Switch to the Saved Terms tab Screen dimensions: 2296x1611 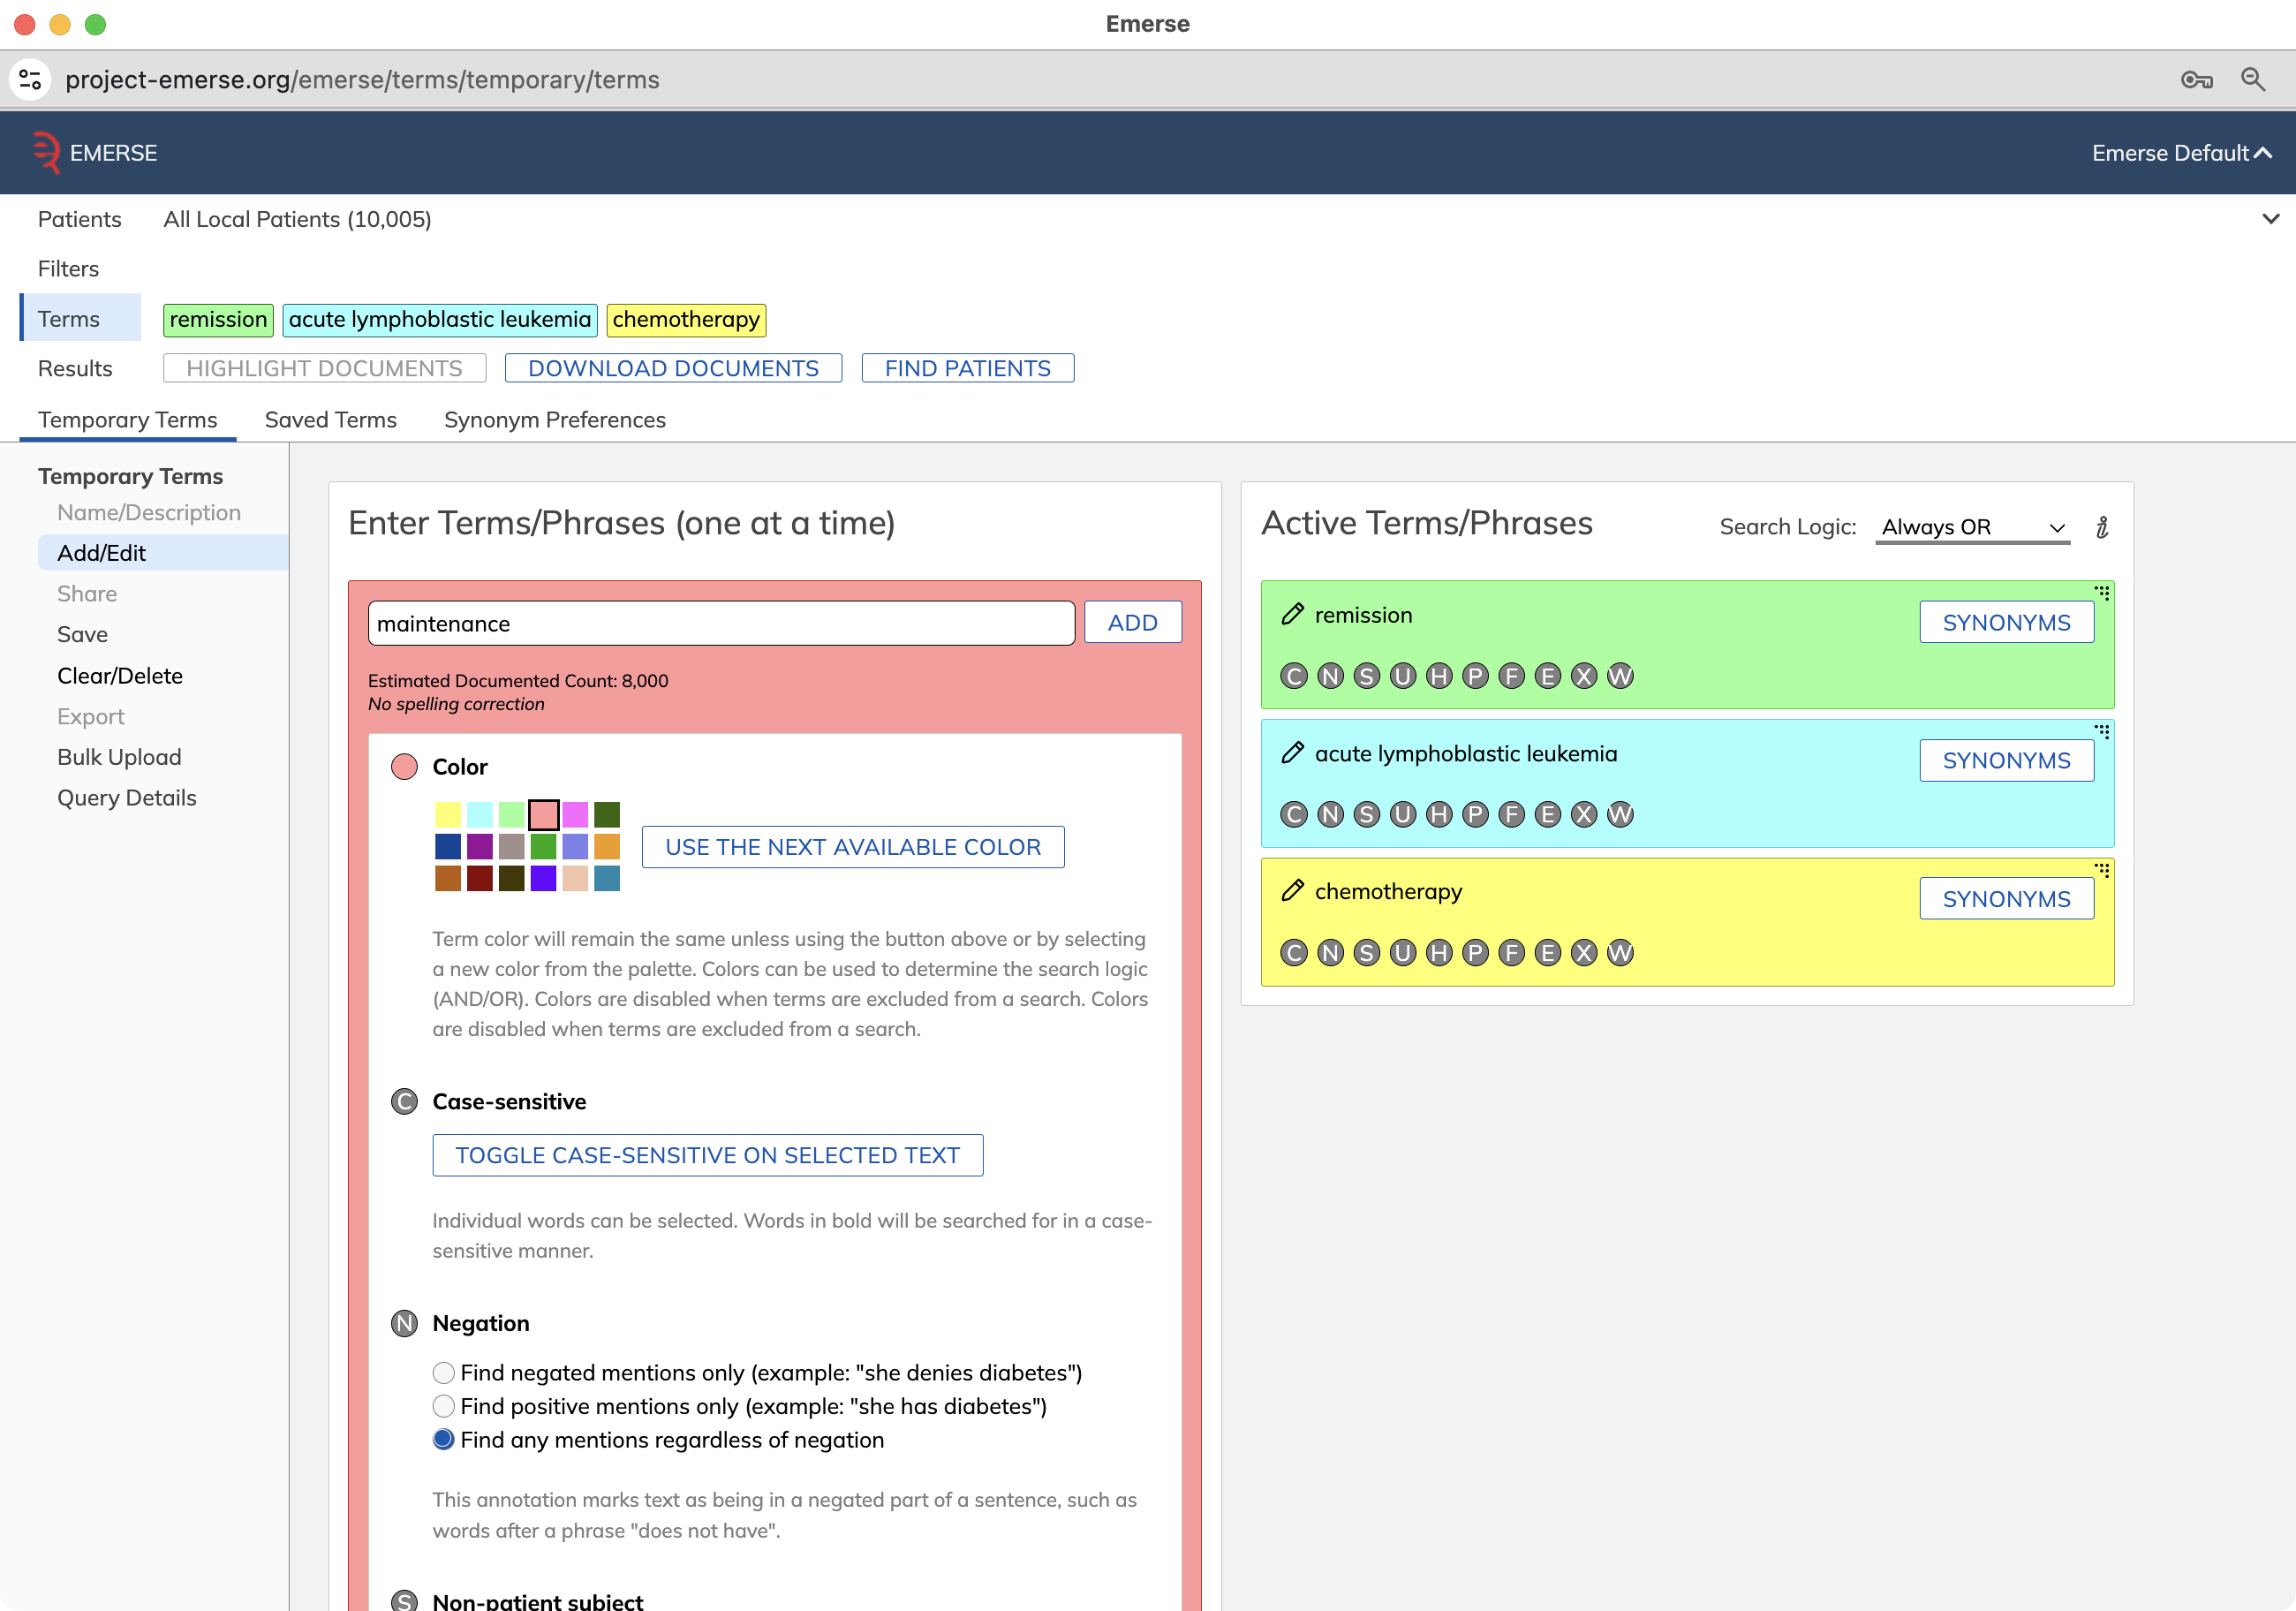point(330,420)
